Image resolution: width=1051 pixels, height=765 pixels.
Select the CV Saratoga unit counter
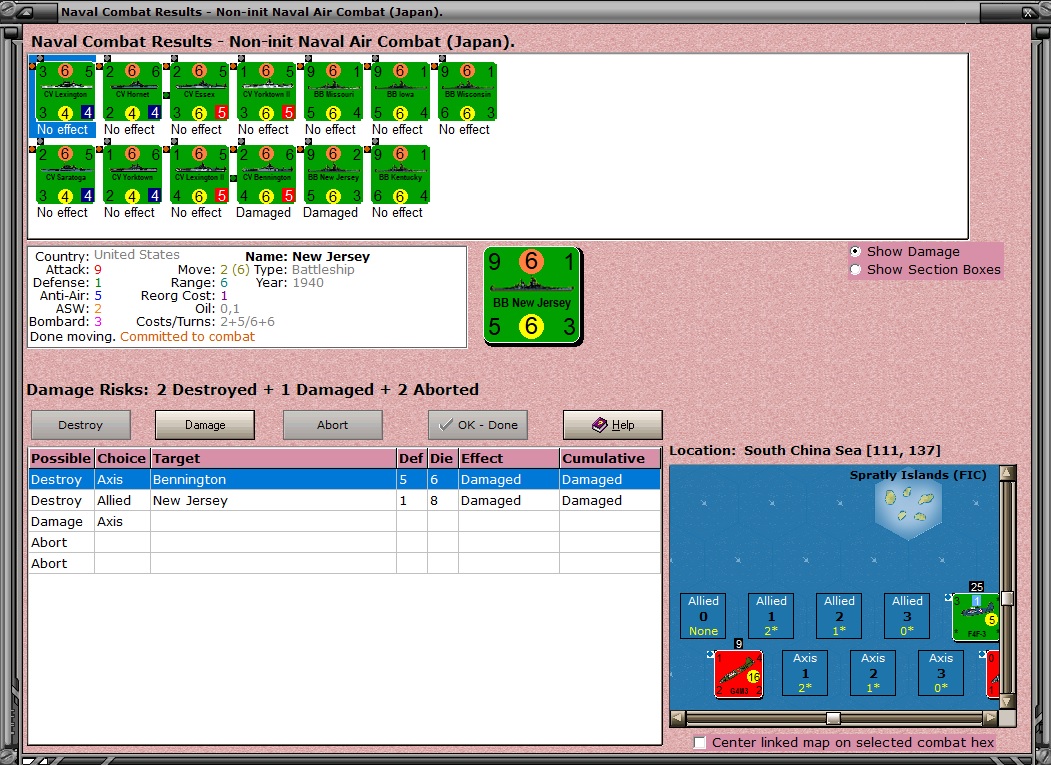click(x=65, y=174)
